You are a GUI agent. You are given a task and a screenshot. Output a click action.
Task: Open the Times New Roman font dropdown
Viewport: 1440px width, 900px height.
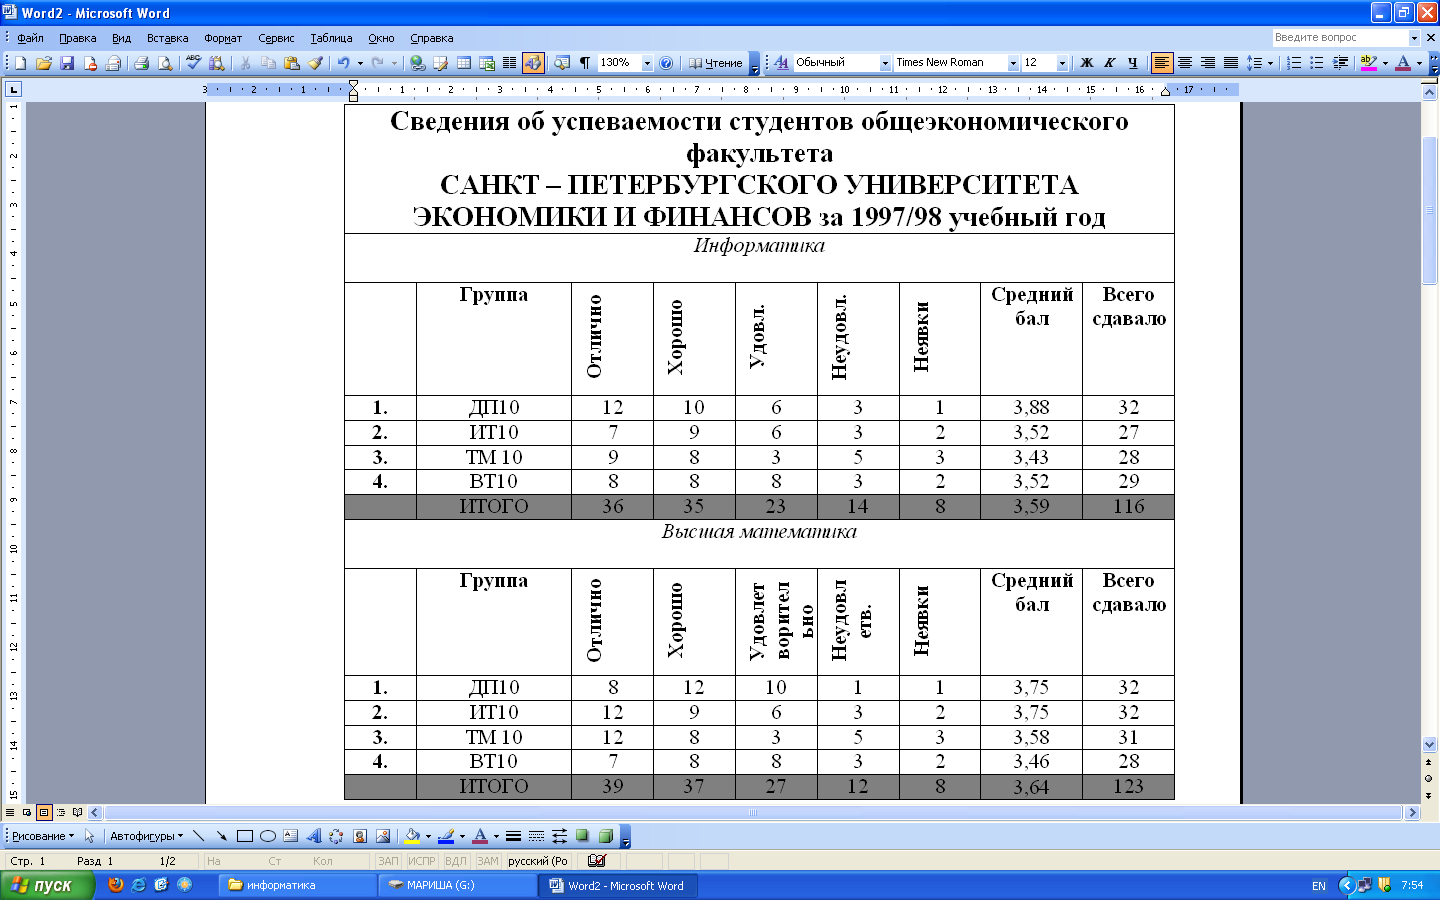click(x=1013, y=63)
